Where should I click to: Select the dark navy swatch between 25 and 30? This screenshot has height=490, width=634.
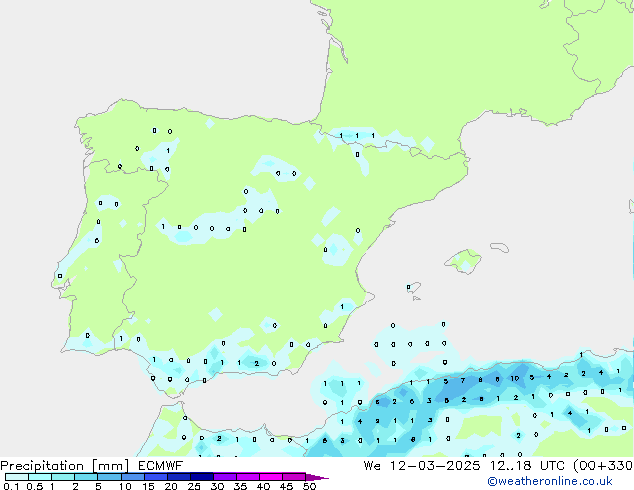(x=201, y=477)
